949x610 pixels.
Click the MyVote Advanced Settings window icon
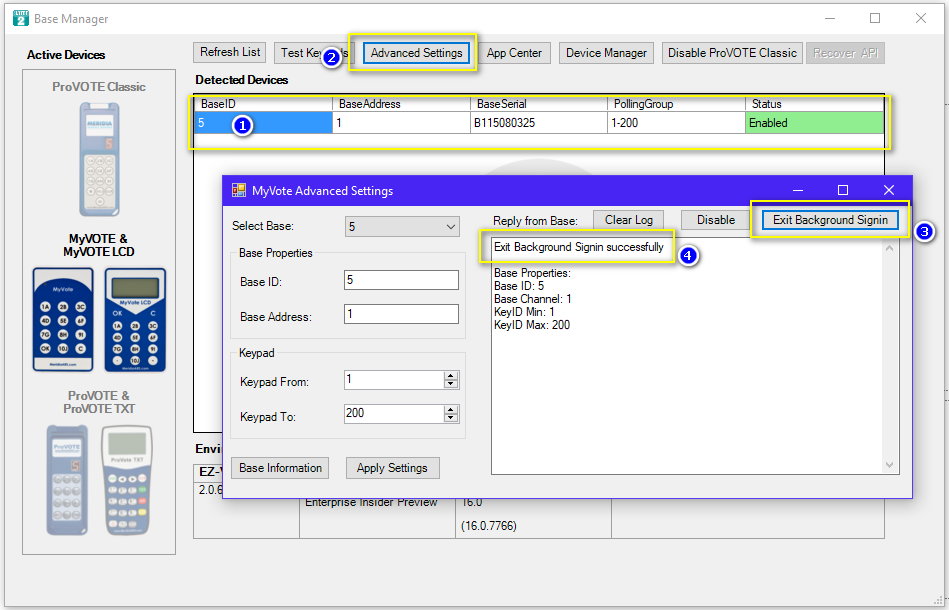pyautogui.click(x=239, y=191)
